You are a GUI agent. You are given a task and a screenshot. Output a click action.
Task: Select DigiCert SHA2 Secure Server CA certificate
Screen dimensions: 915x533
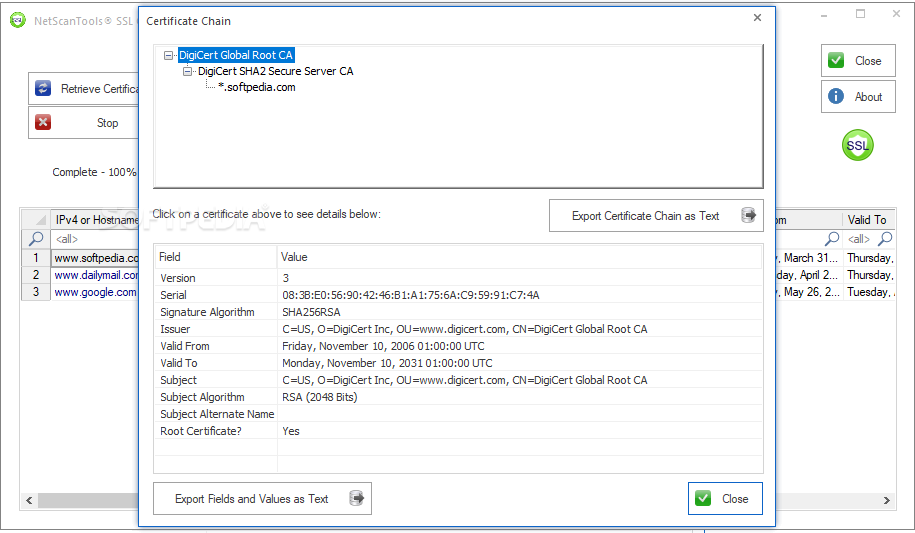click(275, 71)
